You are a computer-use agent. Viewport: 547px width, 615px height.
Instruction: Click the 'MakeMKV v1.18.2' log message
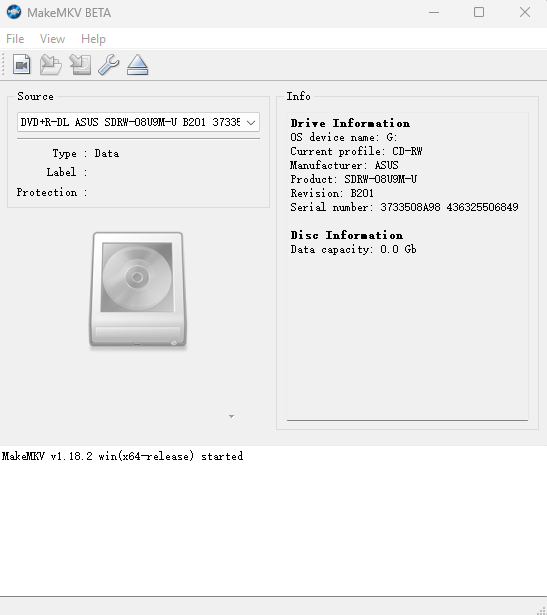click(x=122, y=456)
